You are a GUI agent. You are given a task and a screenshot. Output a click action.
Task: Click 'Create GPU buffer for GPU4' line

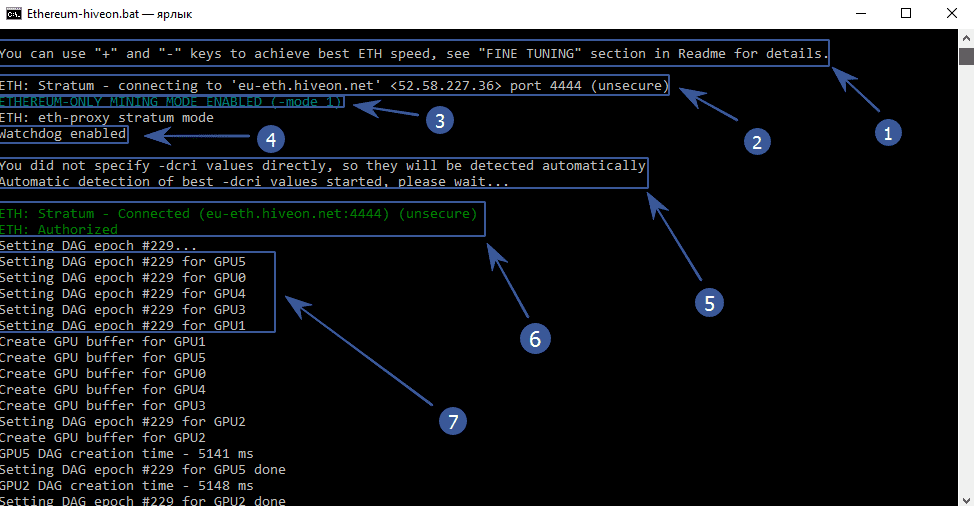(102, 390)
